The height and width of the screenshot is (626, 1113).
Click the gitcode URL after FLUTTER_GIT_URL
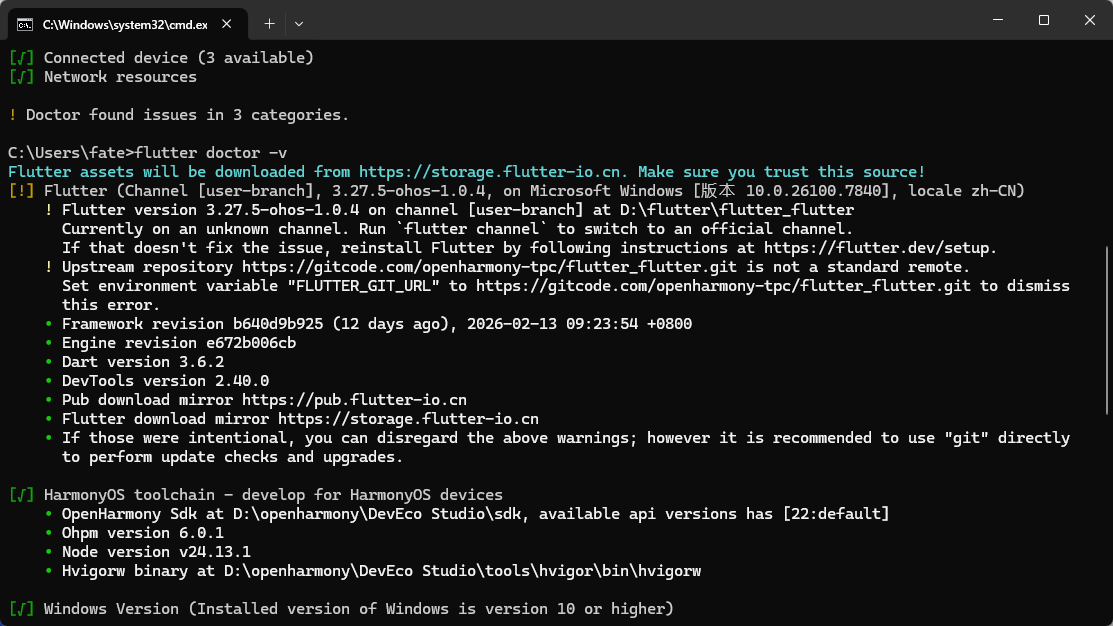click(723, 286)
